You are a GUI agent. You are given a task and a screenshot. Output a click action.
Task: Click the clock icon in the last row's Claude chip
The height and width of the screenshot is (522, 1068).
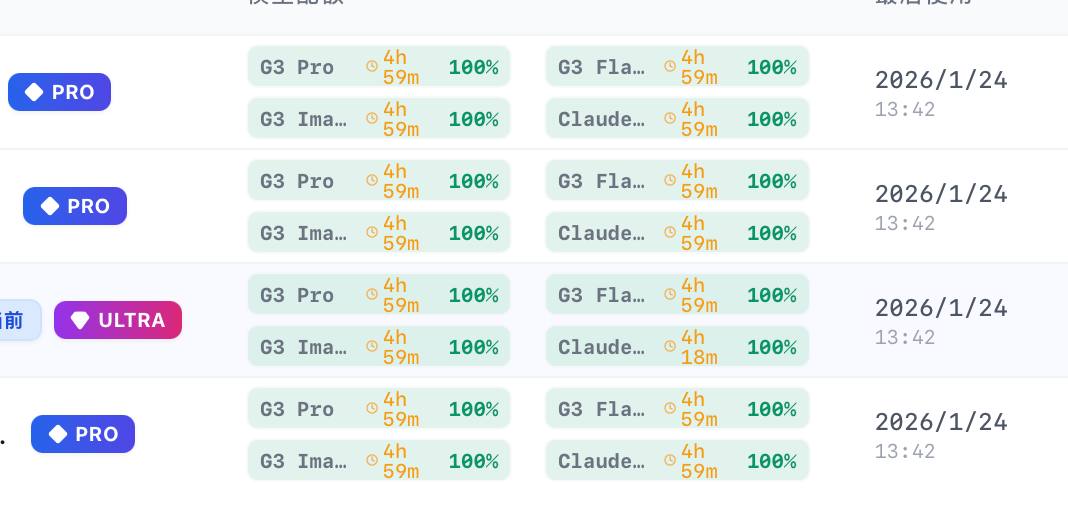click(x=670, y=460)
